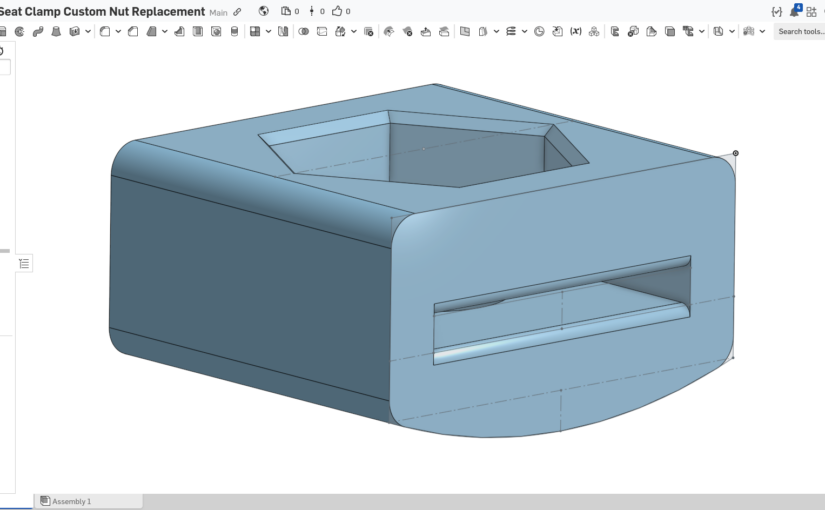
Task: Select the Draft tool
Action: coord(152,32)
